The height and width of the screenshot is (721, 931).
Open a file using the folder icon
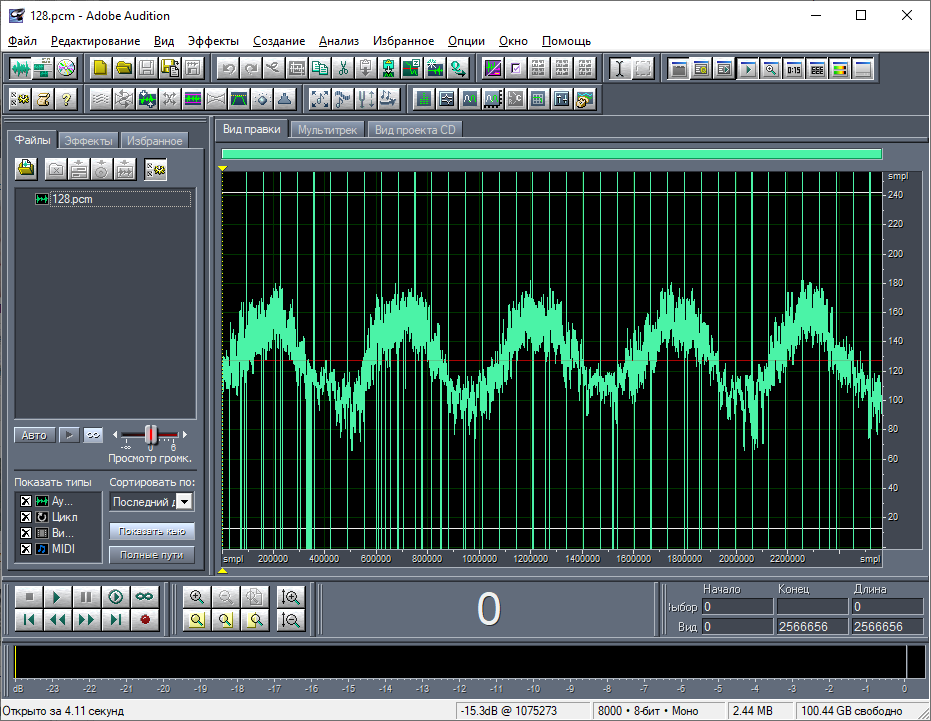click(x=122, y=68)
